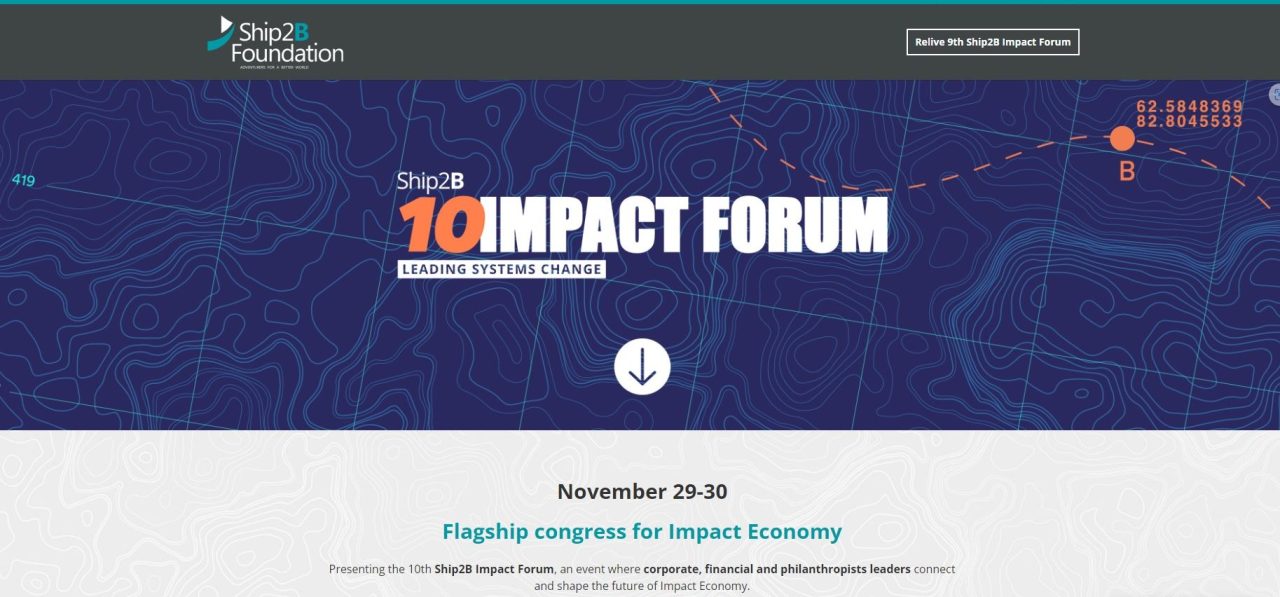Click the corporate, financial and philanthropists leaders text
This screenshot has width=1280, height=597.
777,569
